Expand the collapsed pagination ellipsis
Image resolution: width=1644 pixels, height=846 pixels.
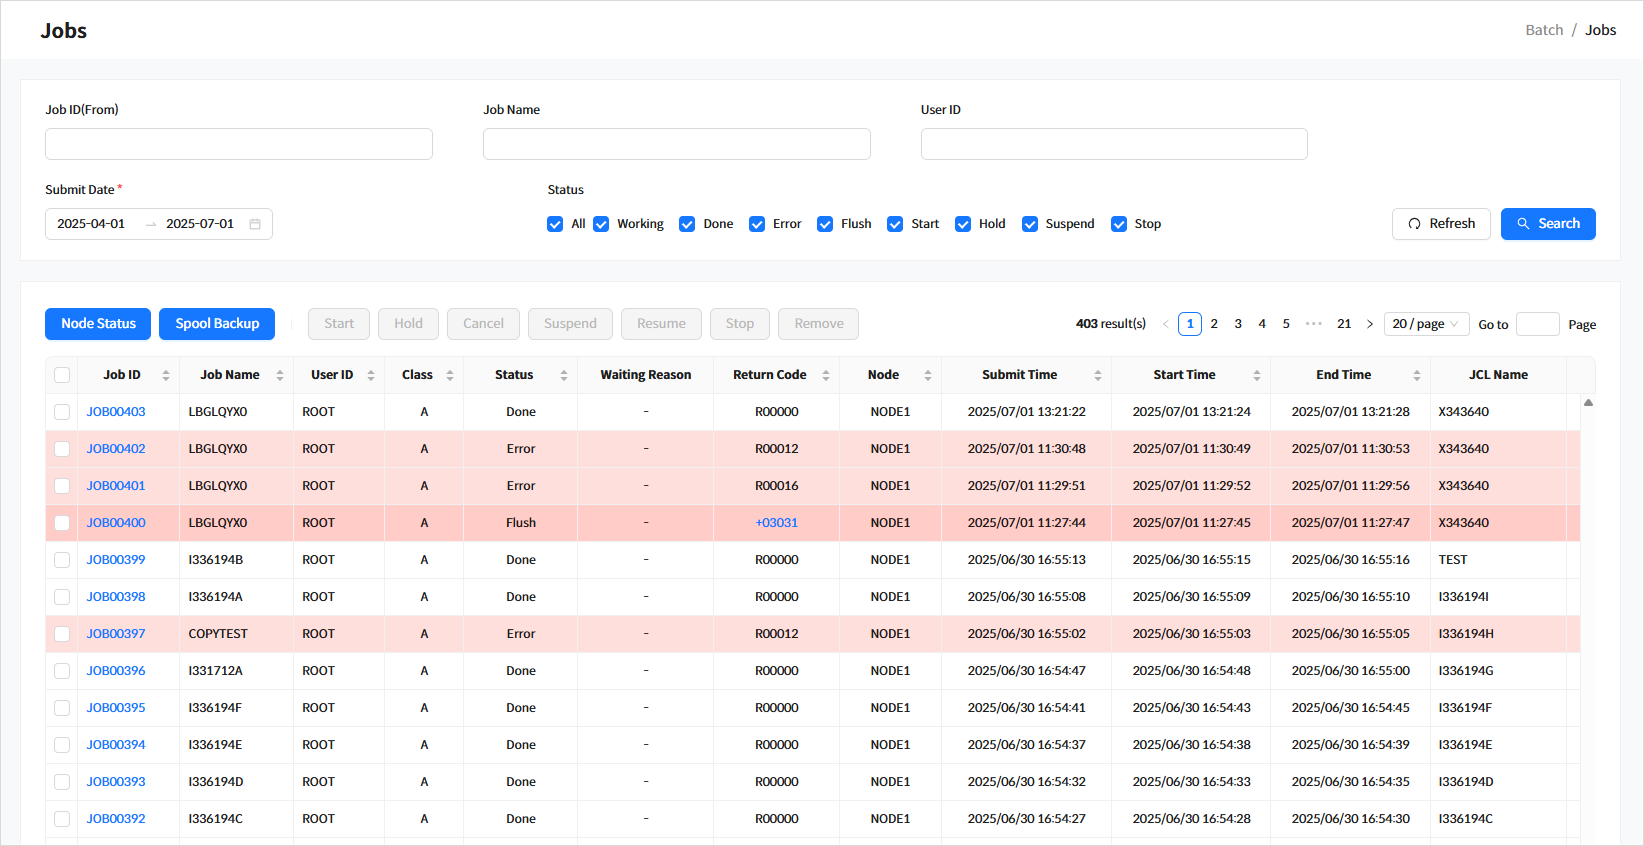point(1314,324)
